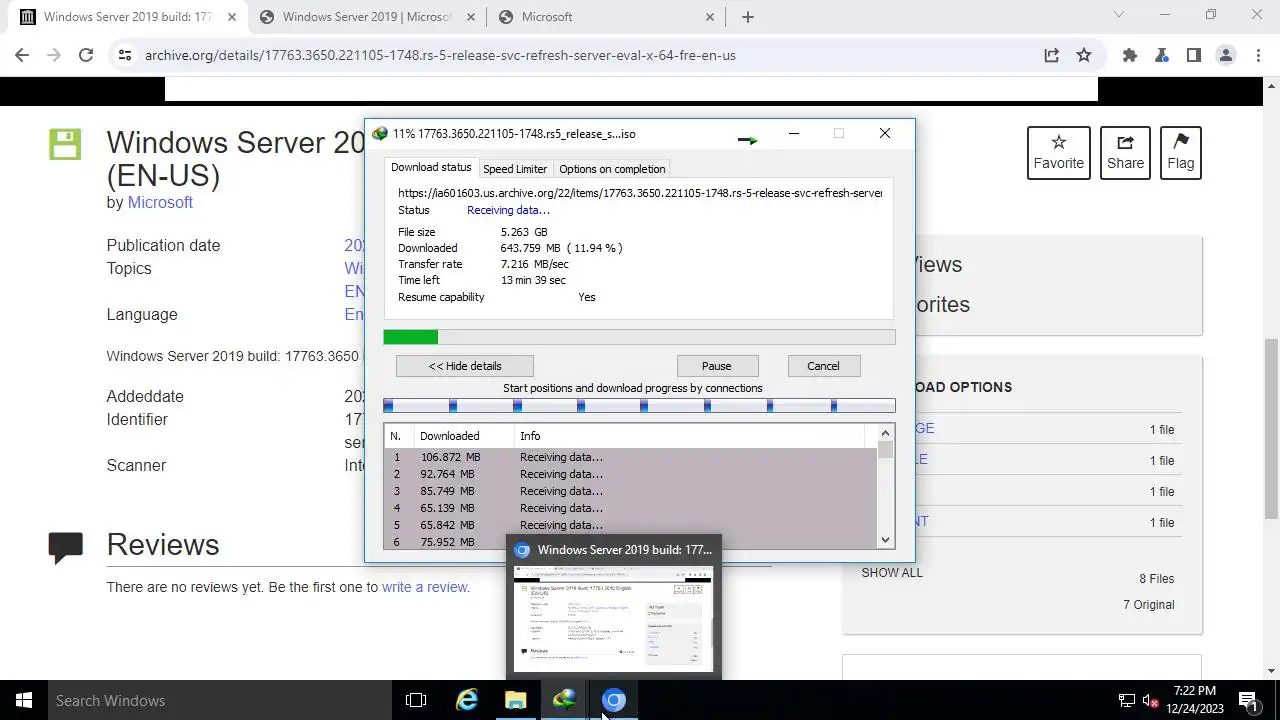Select the Download status tab
The image size is (1280, 720).
click(431, 168)
